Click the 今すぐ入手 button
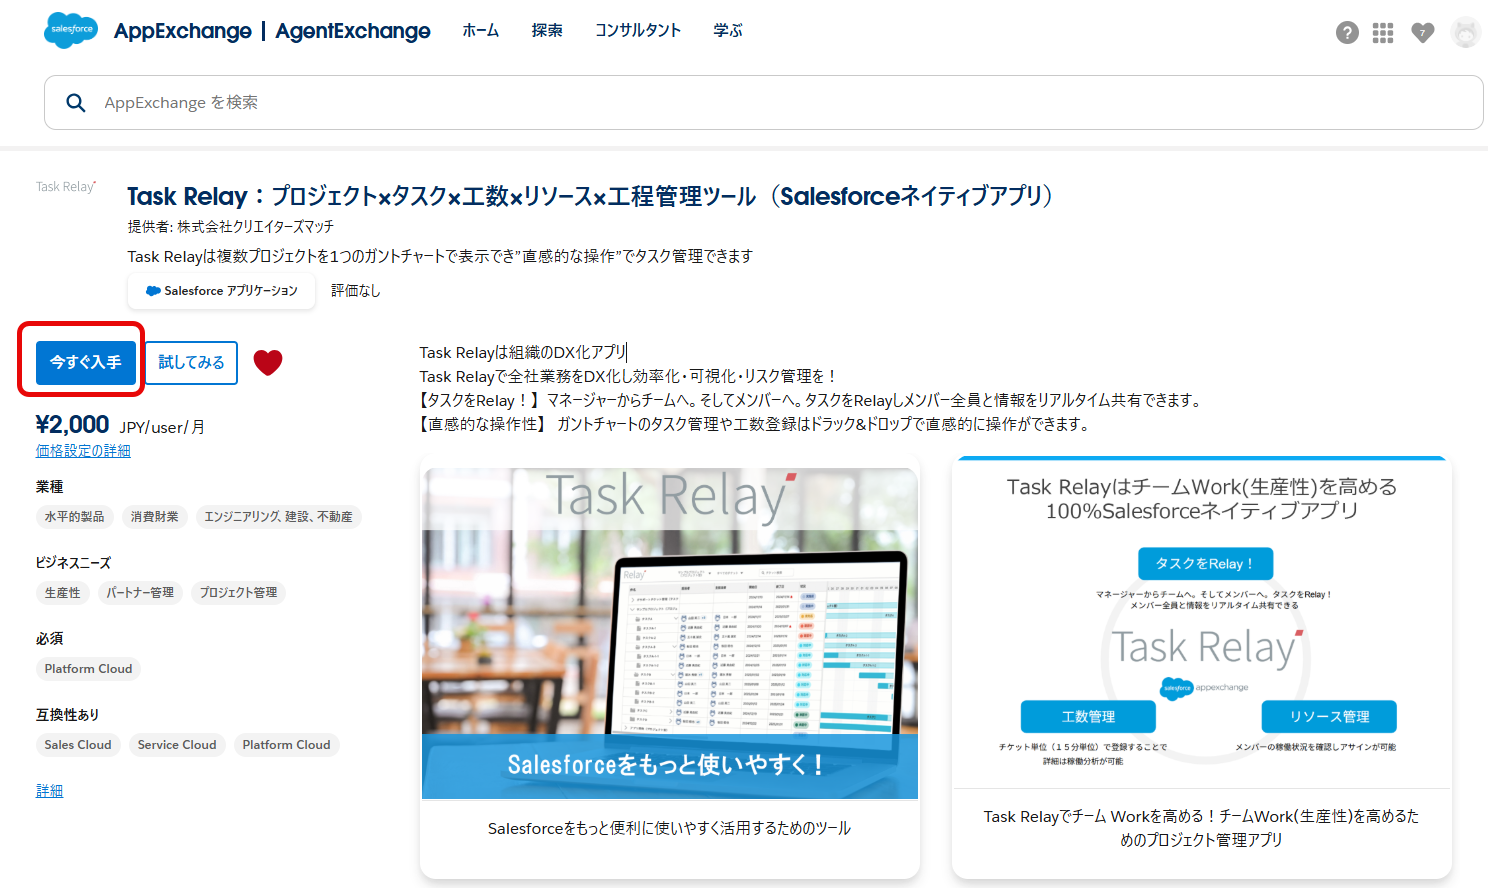Screen dimensions: 1488x888 point(86,362)
